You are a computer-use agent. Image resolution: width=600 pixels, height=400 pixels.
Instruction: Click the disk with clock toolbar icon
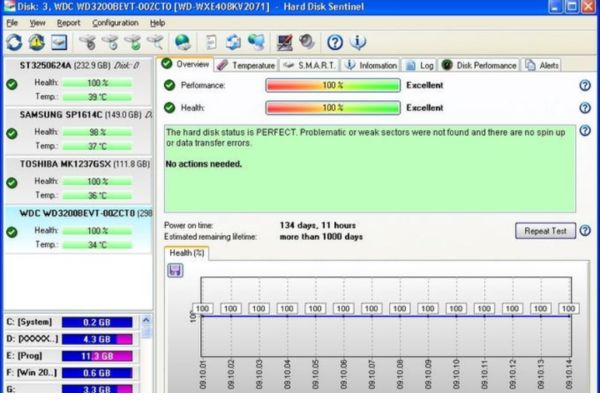(x=111, y=42)
